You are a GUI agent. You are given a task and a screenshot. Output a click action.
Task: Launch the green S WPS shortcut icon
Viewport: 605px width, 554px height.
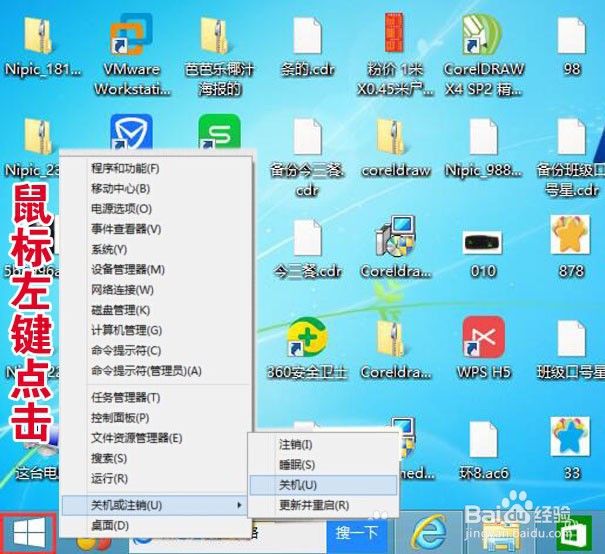219,132
